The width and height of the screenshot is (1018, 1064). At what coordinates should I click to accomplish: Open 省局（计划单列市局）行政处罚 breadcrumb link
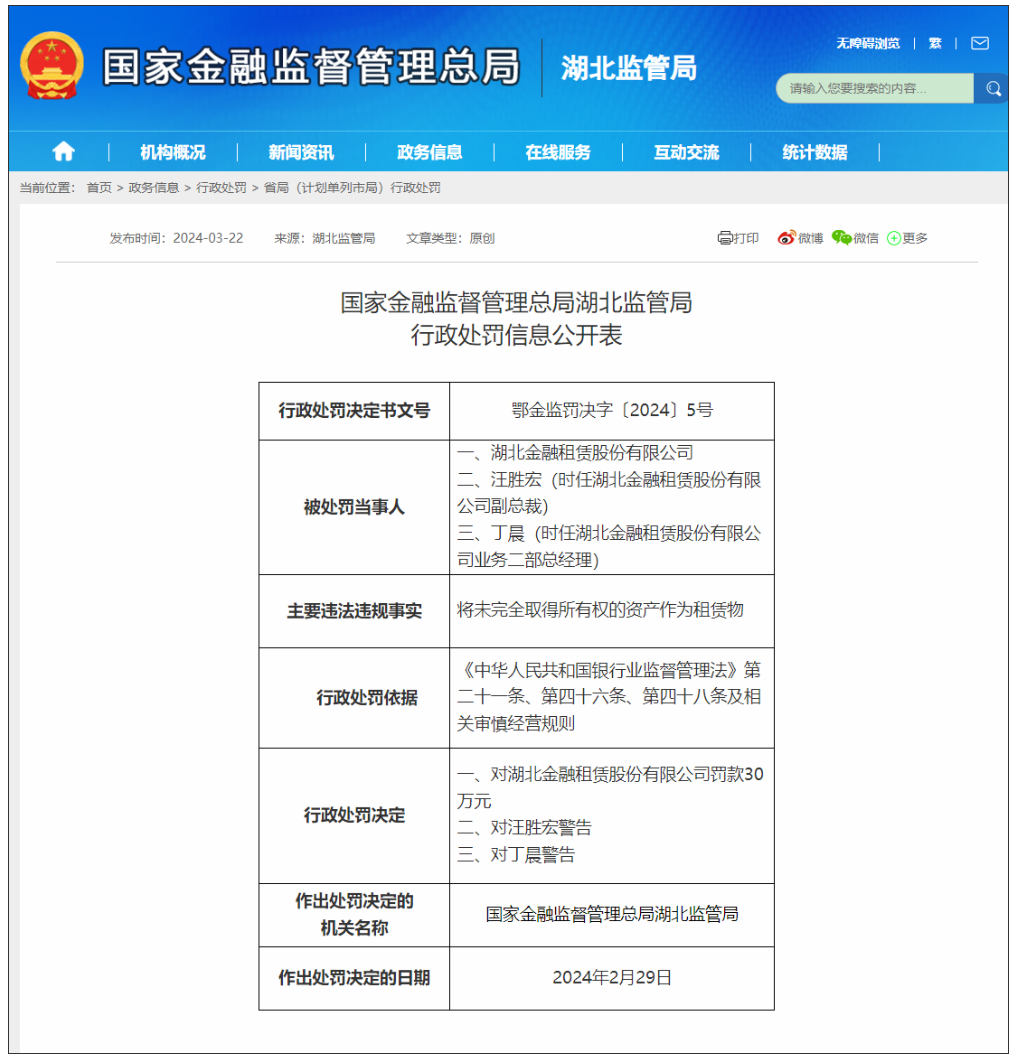[352, 188]
